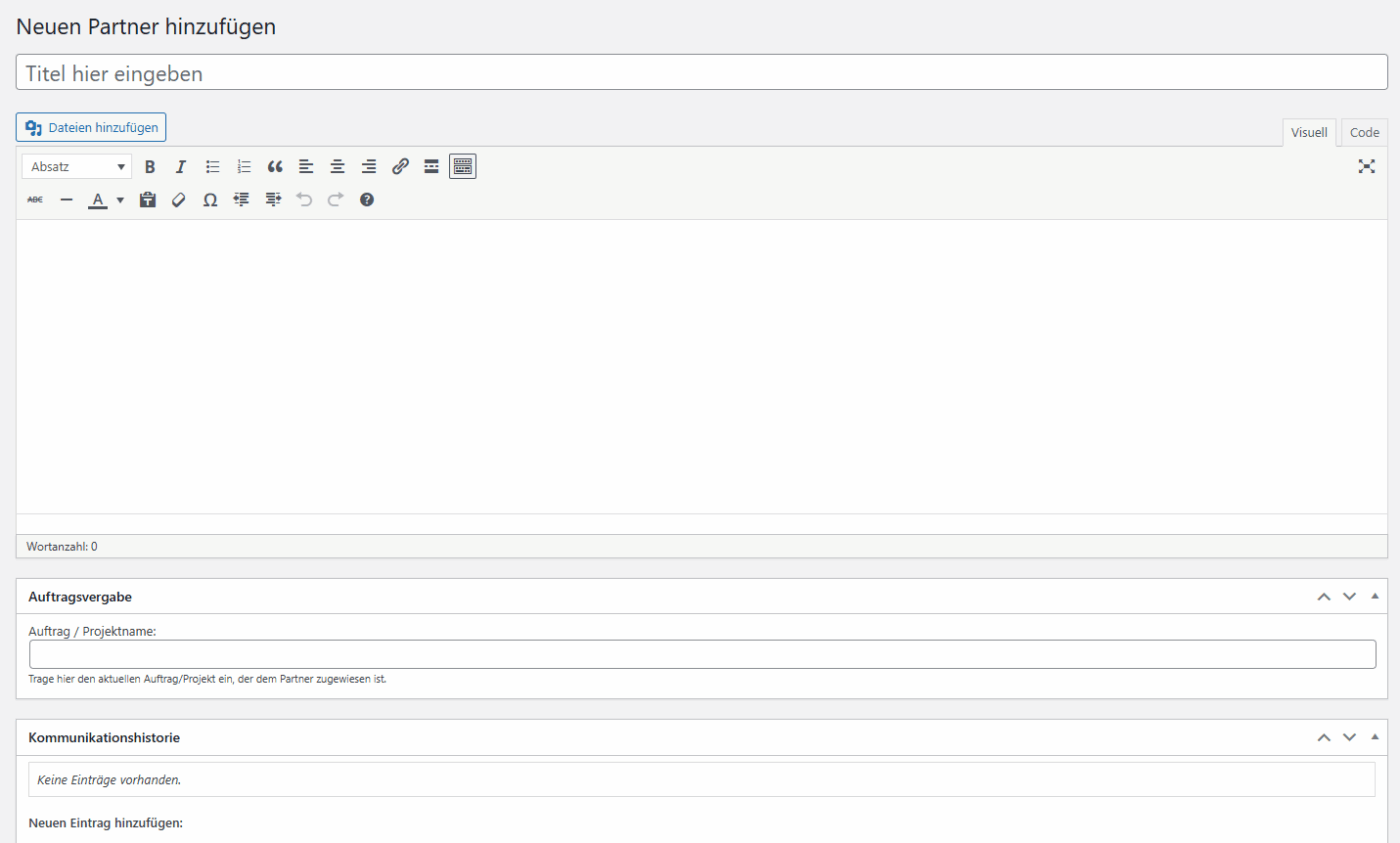The width and height of the screenshot is (1400, 843).
Task: Open keyboard shortcuts help
Action: click(x=367, y=200)
